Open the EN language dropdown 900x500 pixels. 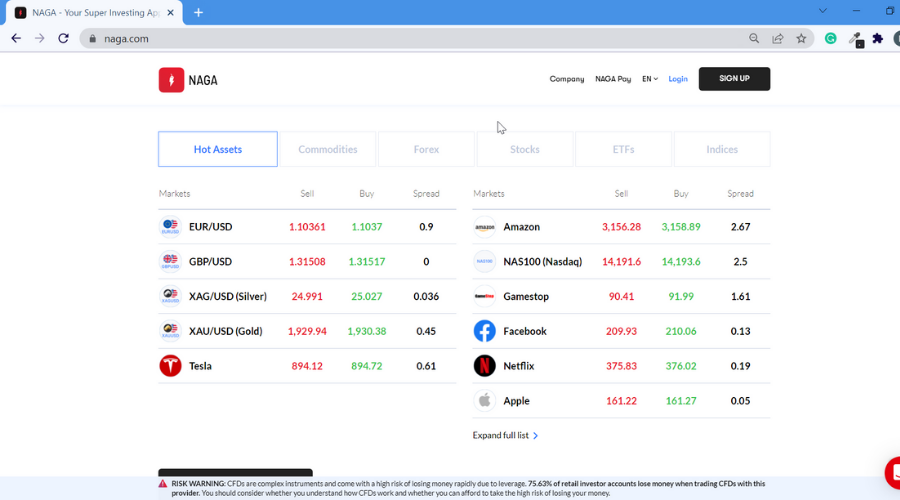tap(650, 79)
